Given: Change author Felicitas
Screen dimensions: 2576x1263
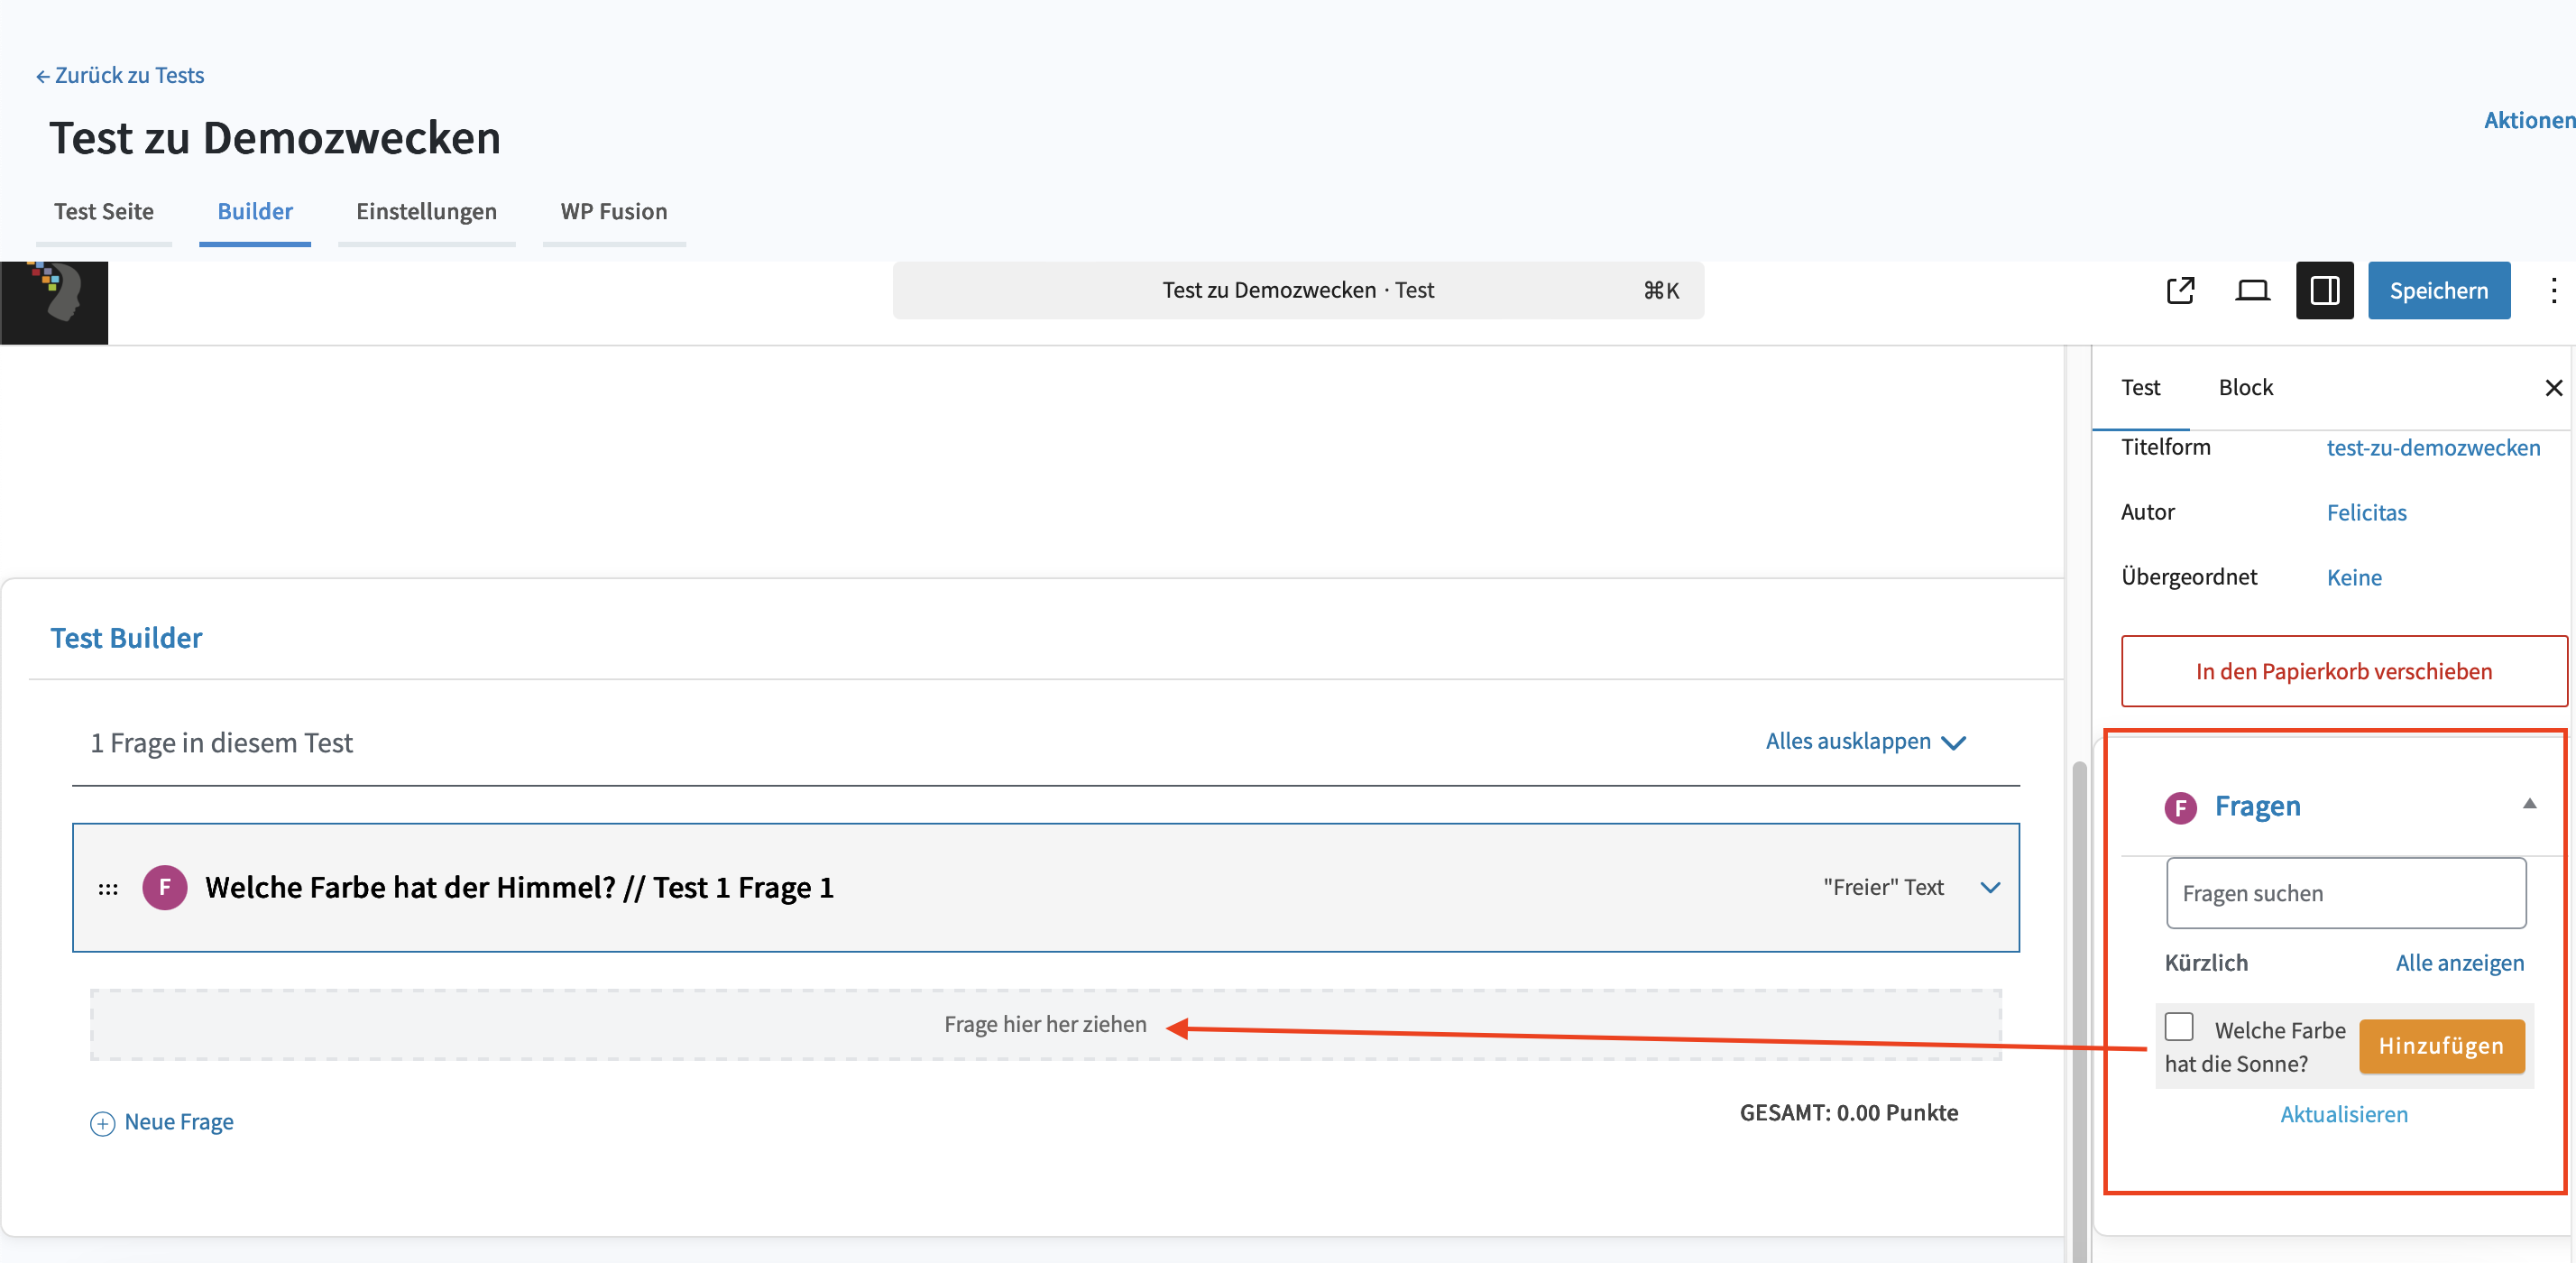Looking at the screenshot, I should tap(2366, 512).
